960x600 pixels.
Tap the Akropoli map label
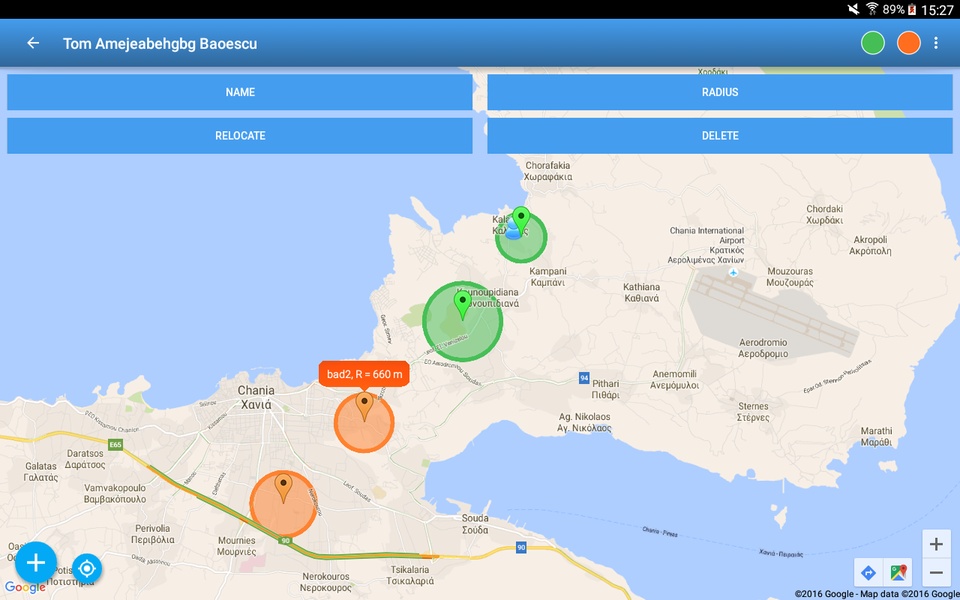[870, 245]
